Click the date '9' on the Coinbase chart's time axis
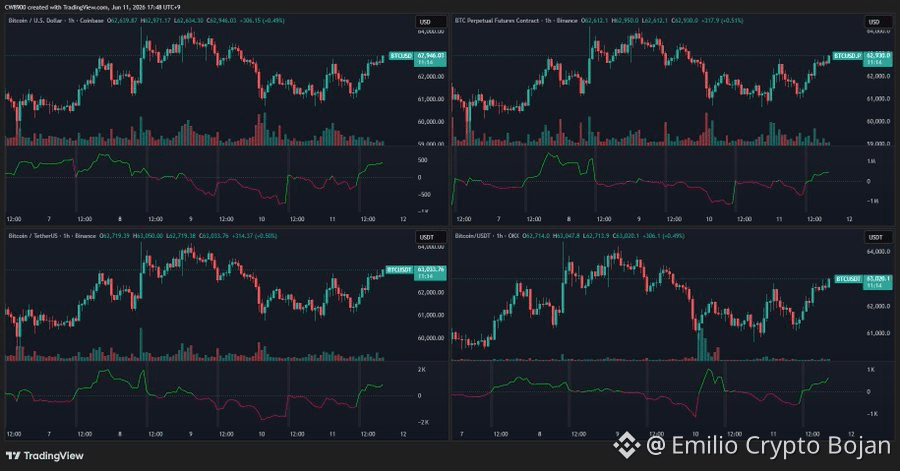The image size is (900, 471). pyautogui.click(x=191, y=219)
